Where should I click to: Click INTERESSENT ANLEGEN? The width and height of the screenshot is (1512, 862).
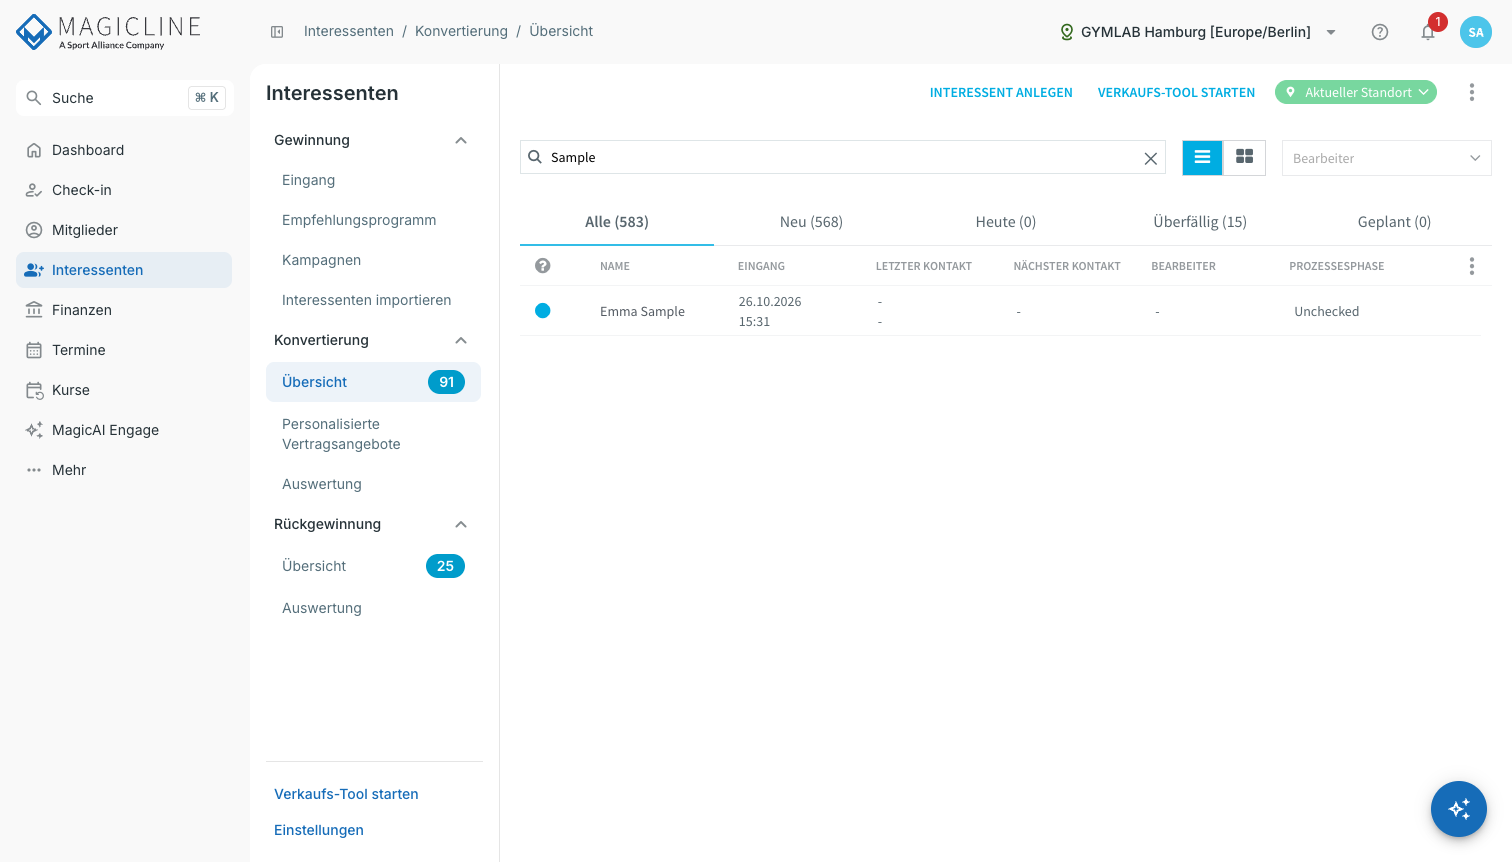click(1001, 92)
